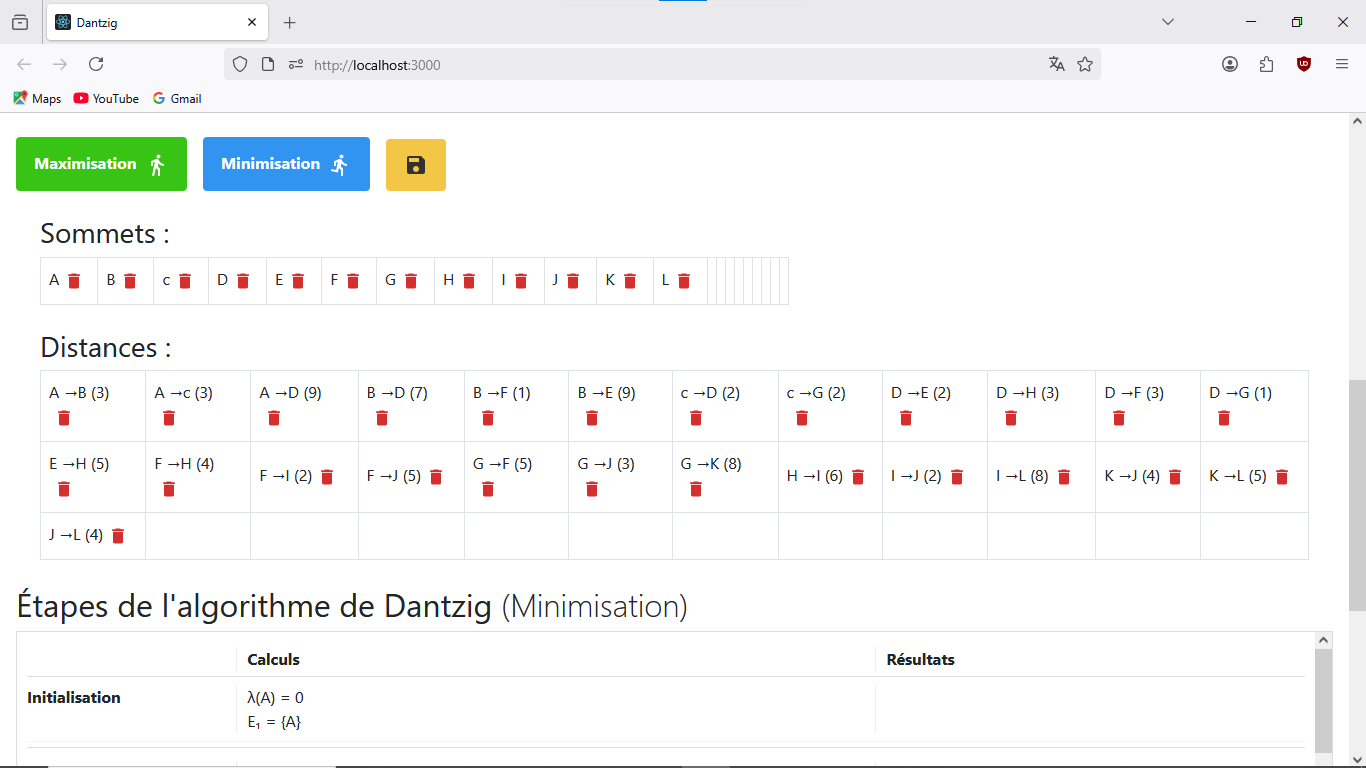
Task: Translate this page
Action: tap(1056, 65)
